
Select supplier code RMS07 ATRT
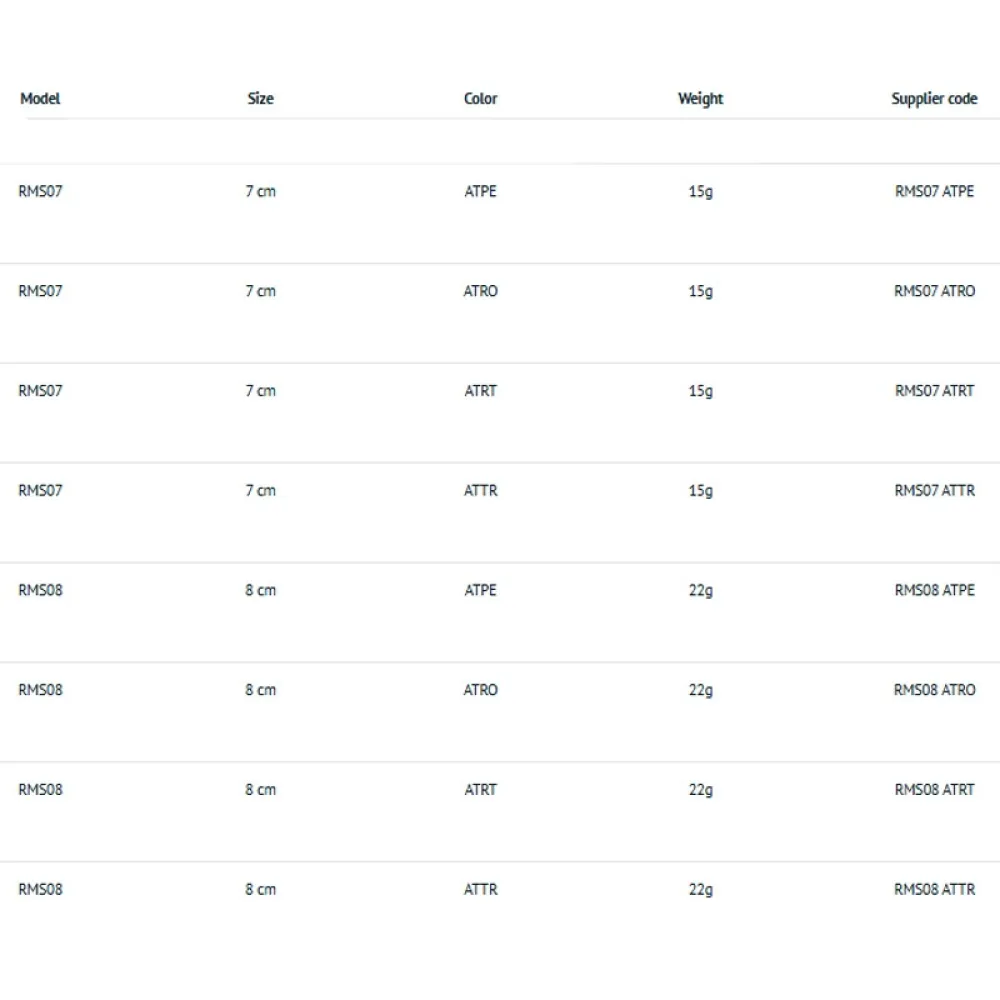pyautogui.click(x=934, y=390)
